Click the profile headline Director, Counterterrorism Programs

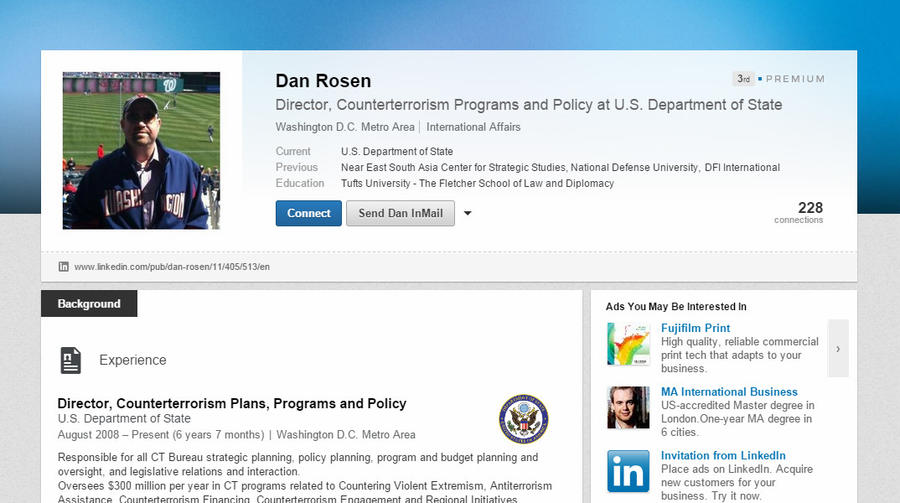(x=529, y=105)
